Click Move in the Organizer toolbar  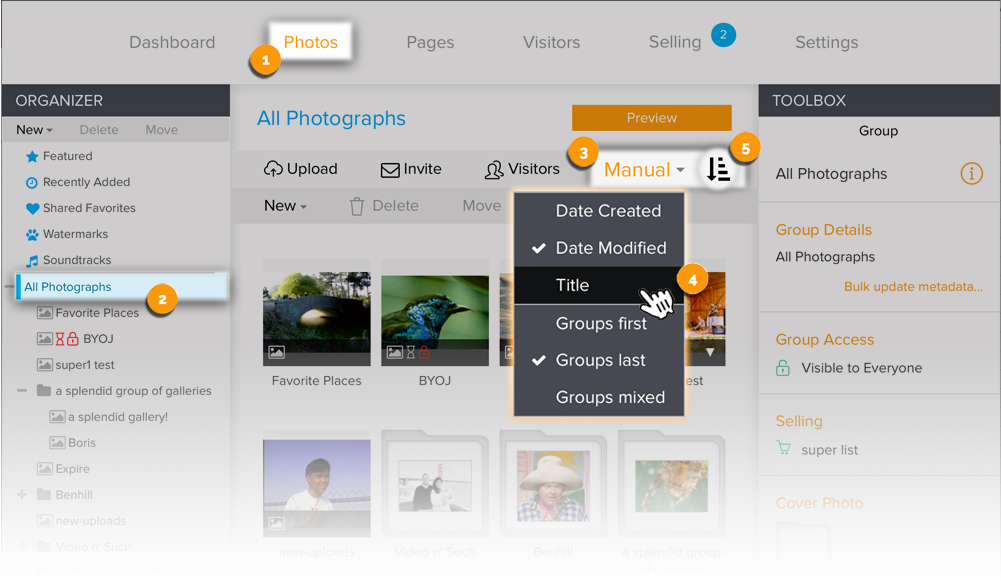point(162,130)
